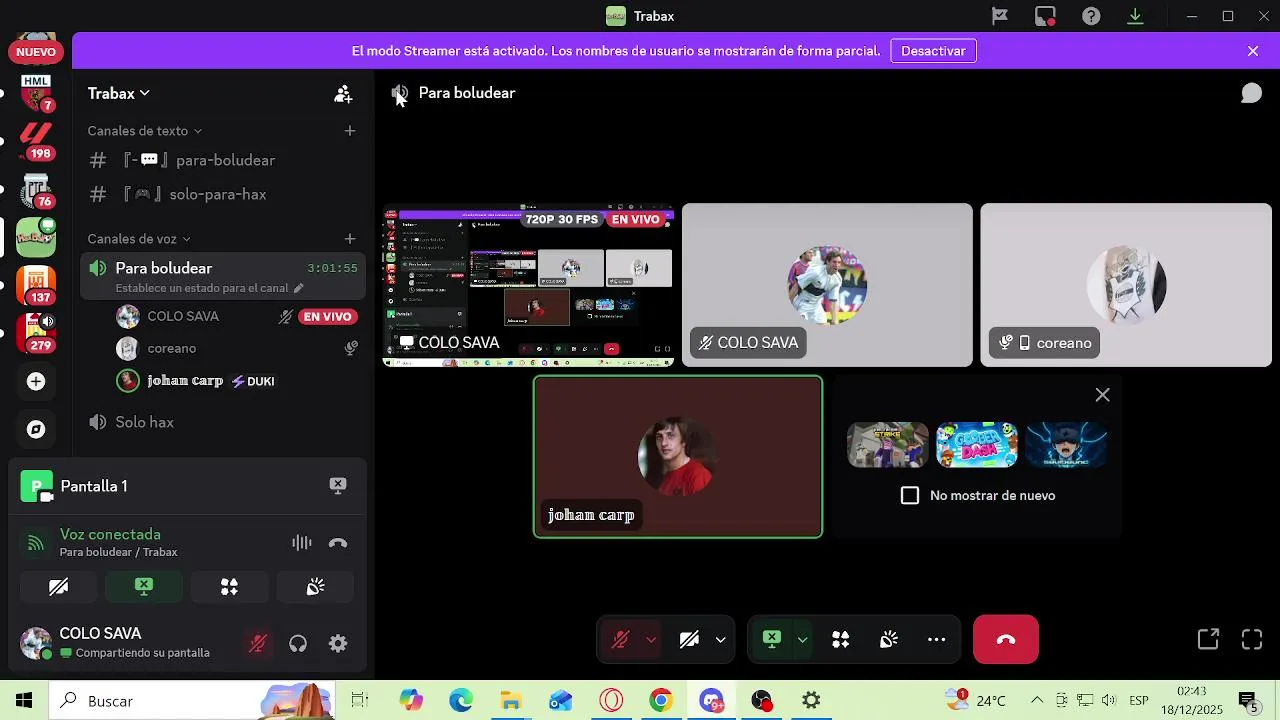
Task: Open the first activity game thumbnail
Action: pyautogui.click(x=888, y=445)
